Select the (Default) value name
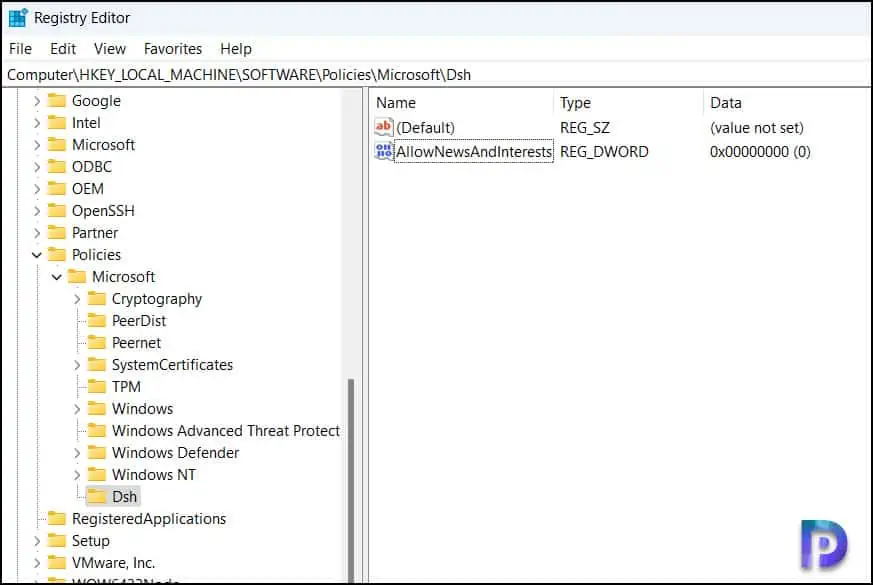 [425, 128]
